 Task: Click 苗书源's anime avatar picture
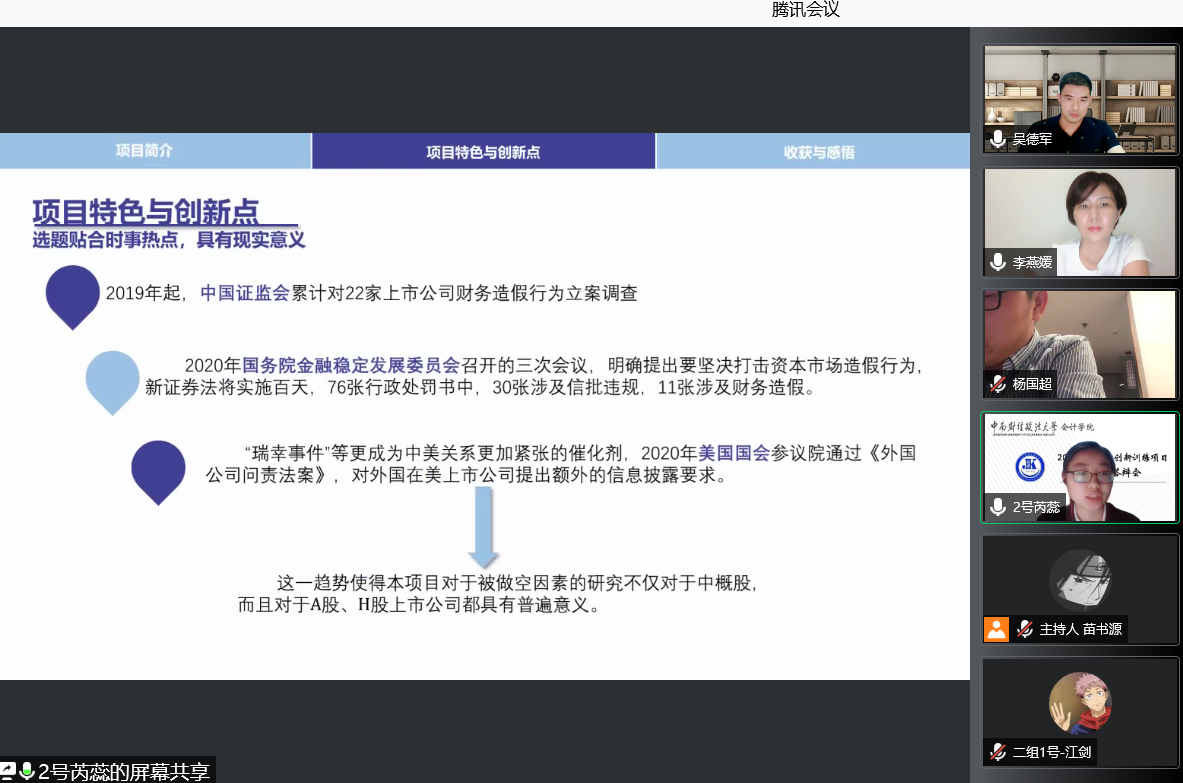tap(1079, 580)
